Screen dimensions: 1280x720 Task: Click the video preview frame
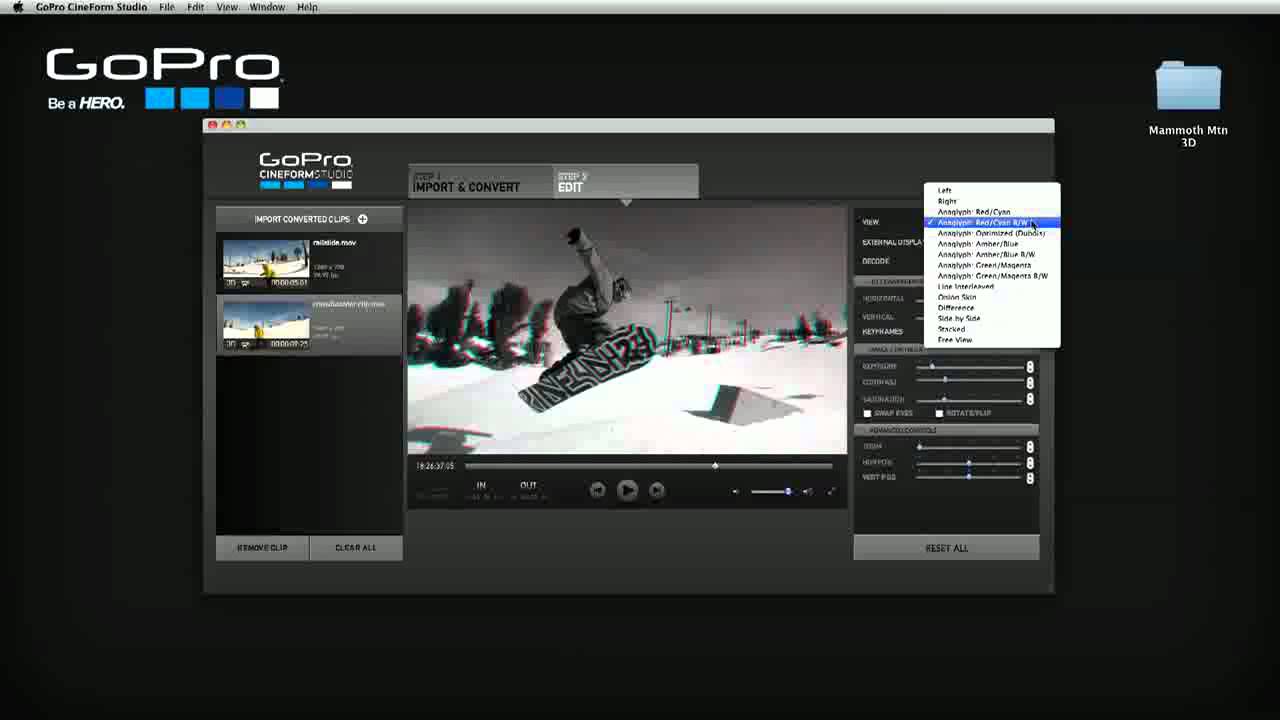tap(627, 331)
